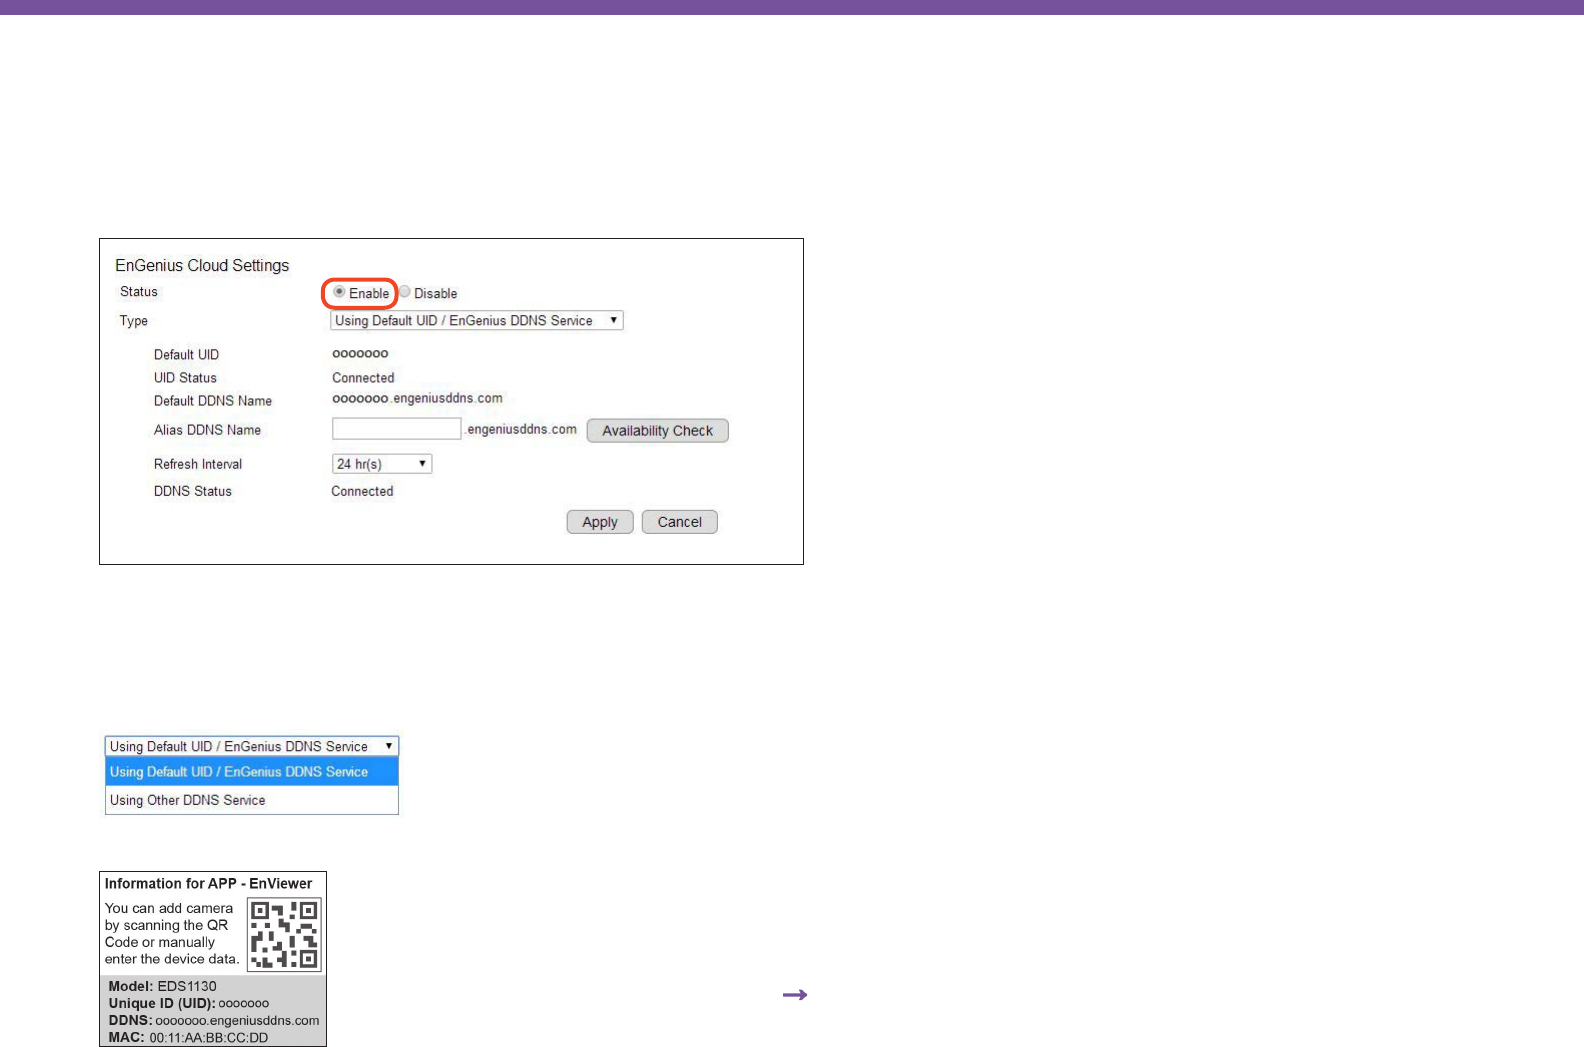Click the Unique ID (UID) line
Viewport: 1584px width, 1047px height.
coord(188,1003)
